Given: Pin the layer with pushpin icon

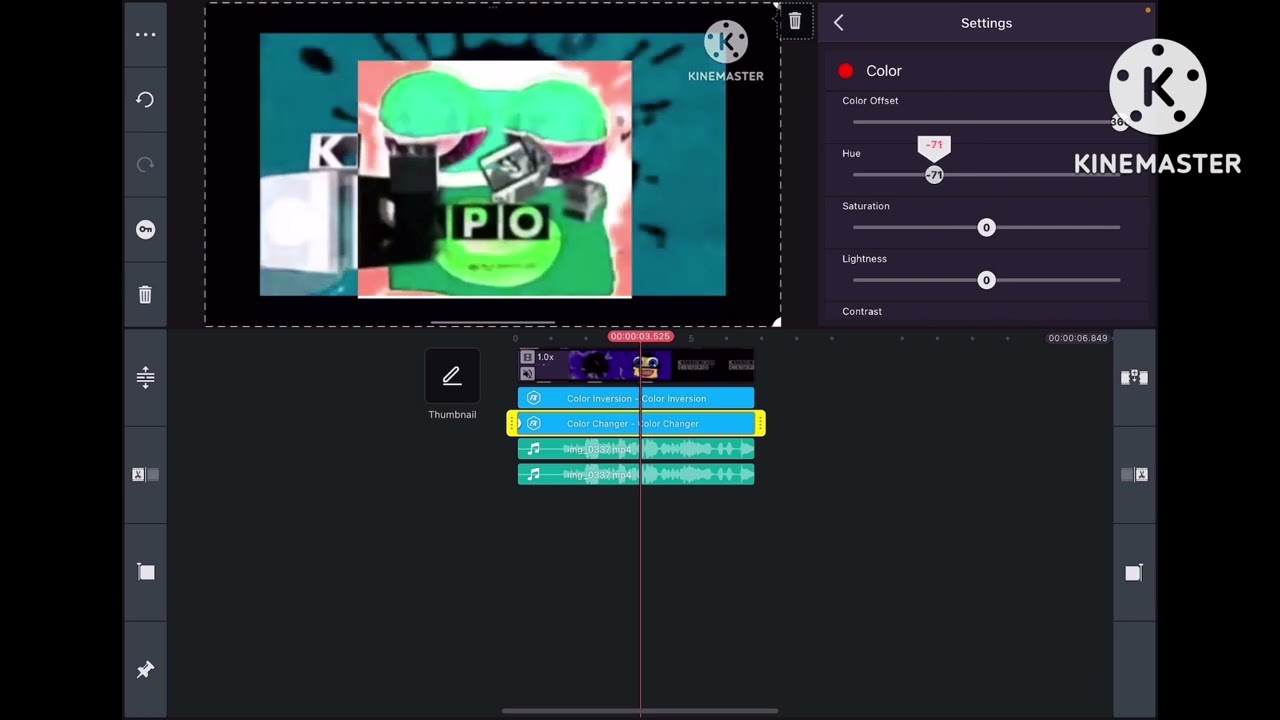Looking at the screenshot, I should click(x=145, y=669).
